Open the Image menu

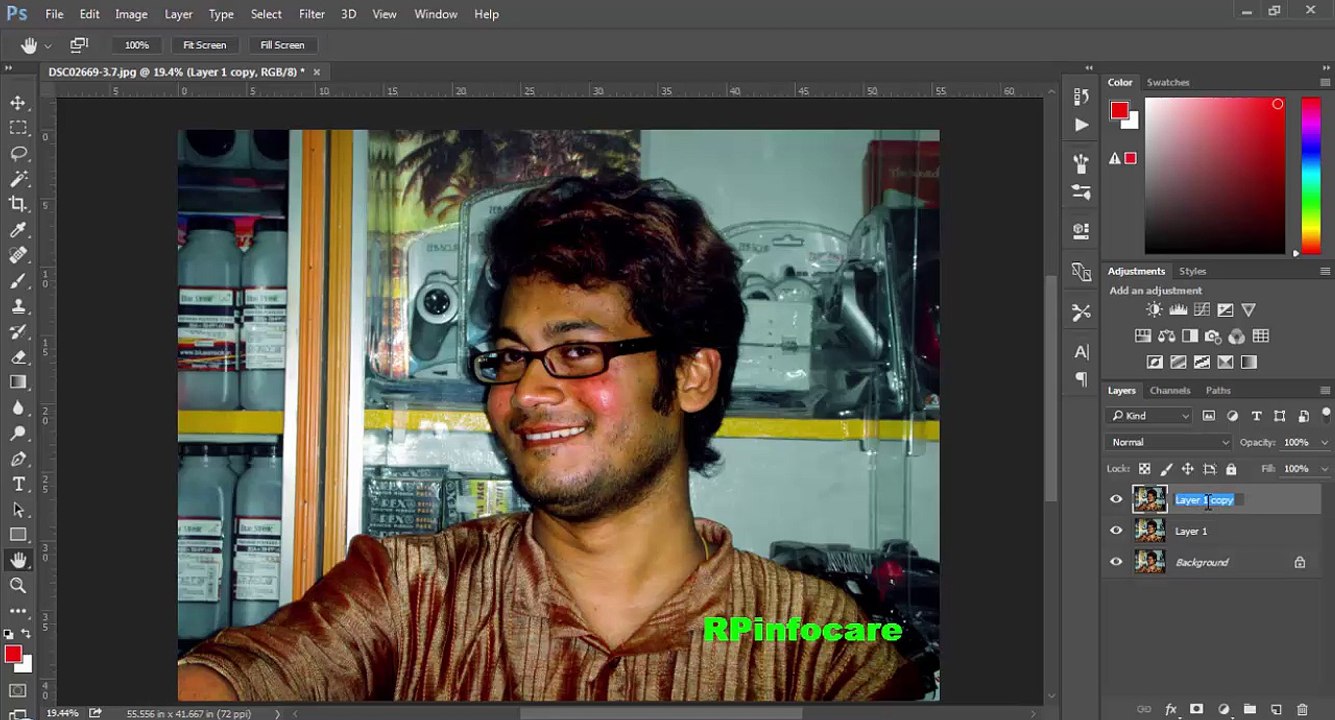(x=131, y=14)
